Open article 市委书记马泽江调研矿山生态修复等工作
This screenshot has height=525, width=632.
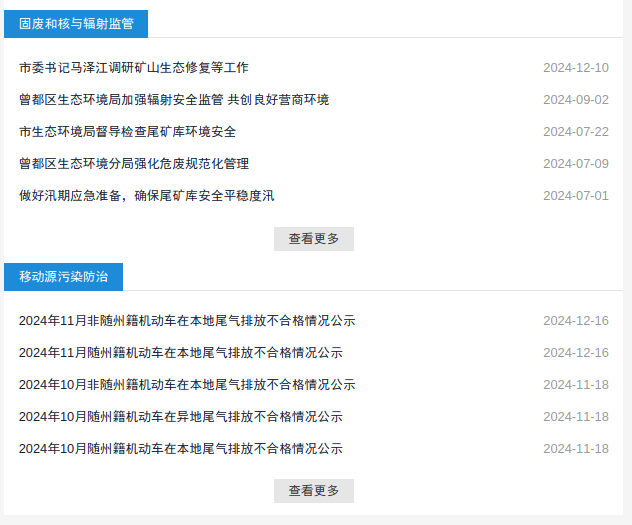133,68
